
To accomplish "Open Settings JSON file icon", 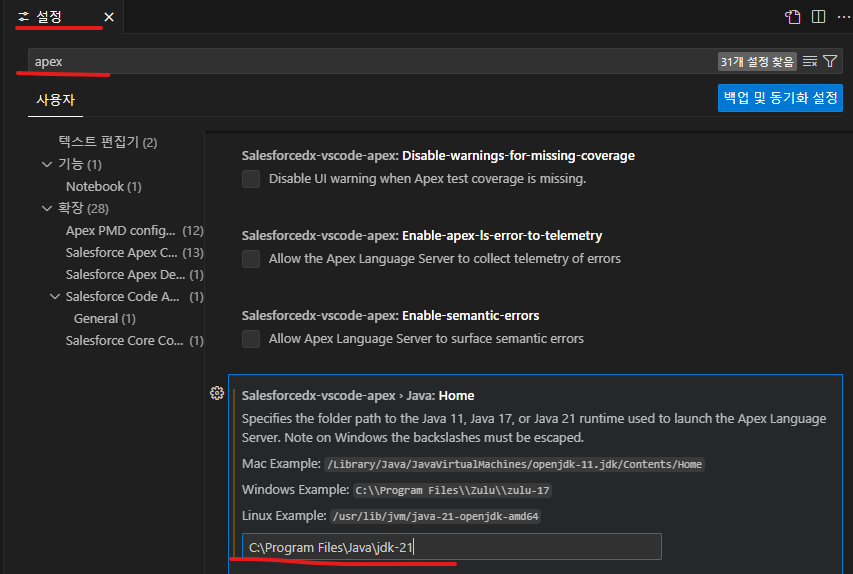I will pos(793,17).
